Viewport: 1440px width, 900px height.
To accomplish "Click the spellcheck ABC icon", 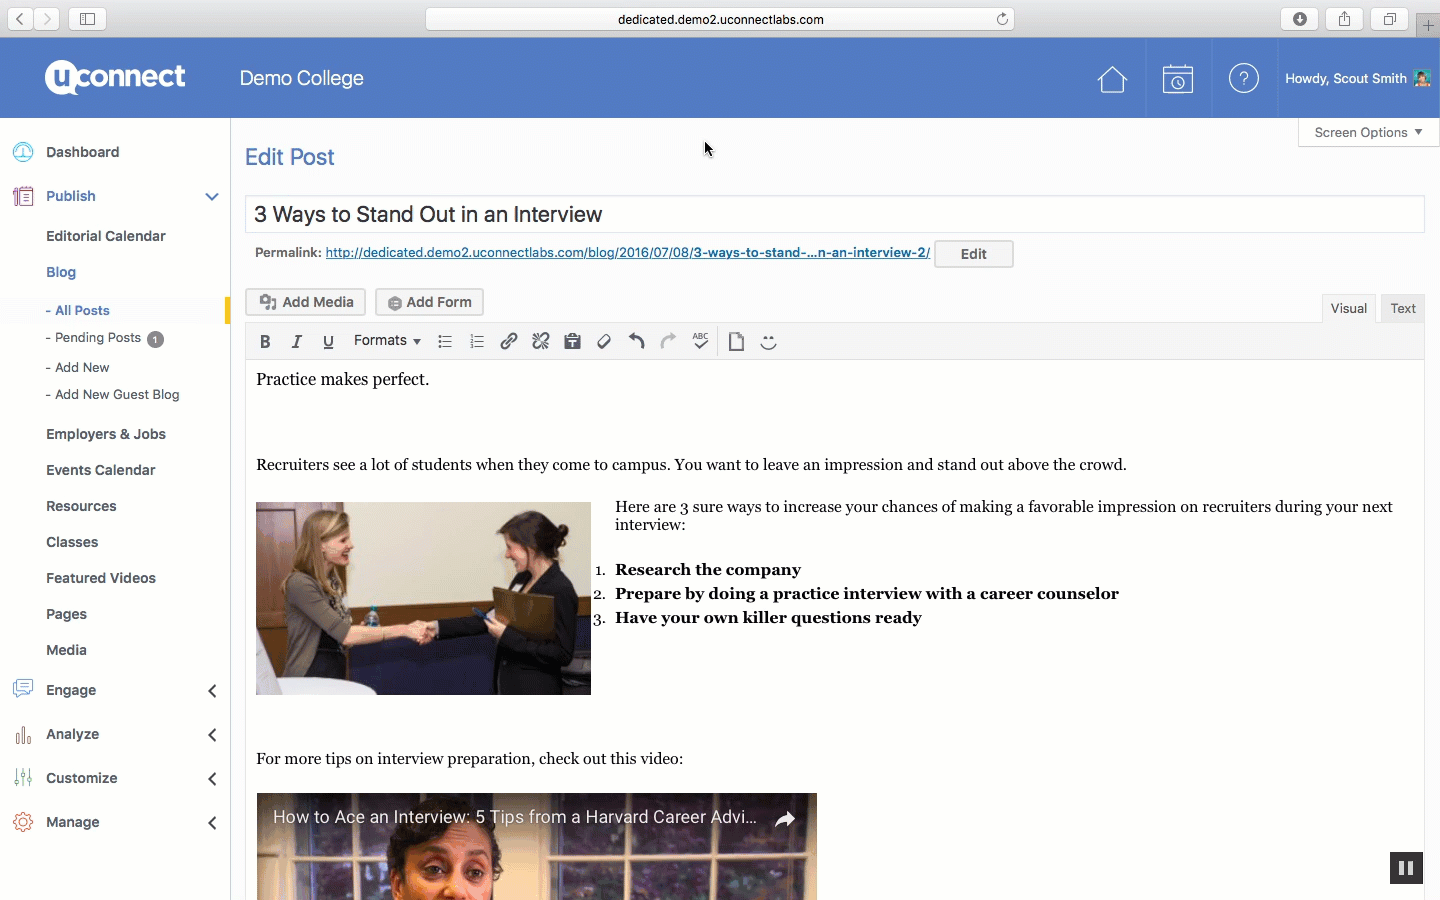I will click(x=700, y=342).
